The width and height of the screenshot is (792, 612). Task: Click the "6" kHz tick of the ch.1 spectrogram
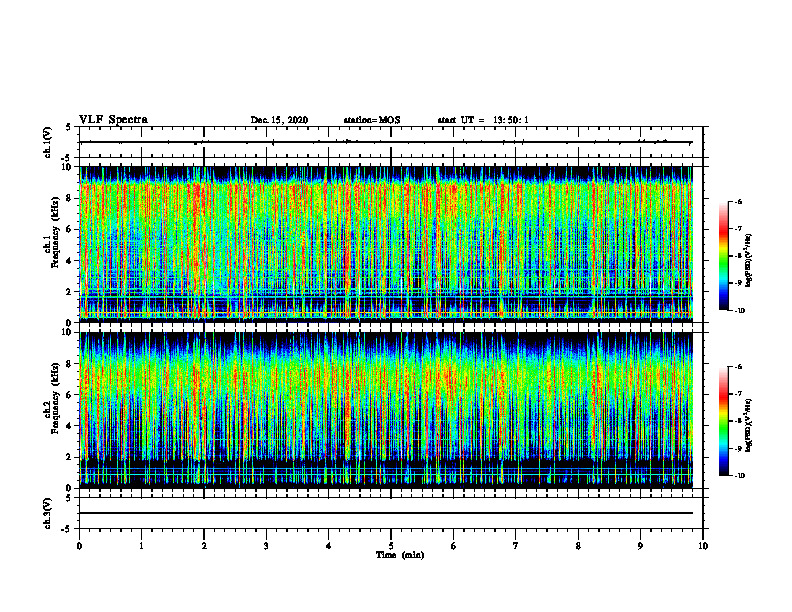(x=70, y=229)
